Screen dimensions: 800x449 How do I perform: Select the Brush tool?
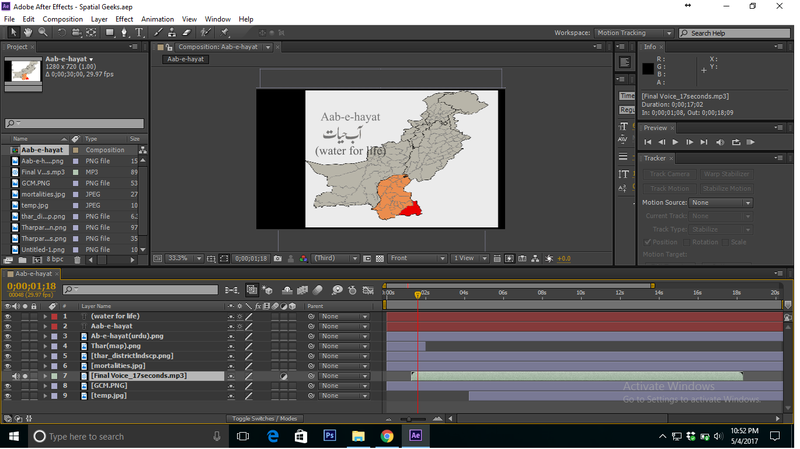click(x=158, y=33)
